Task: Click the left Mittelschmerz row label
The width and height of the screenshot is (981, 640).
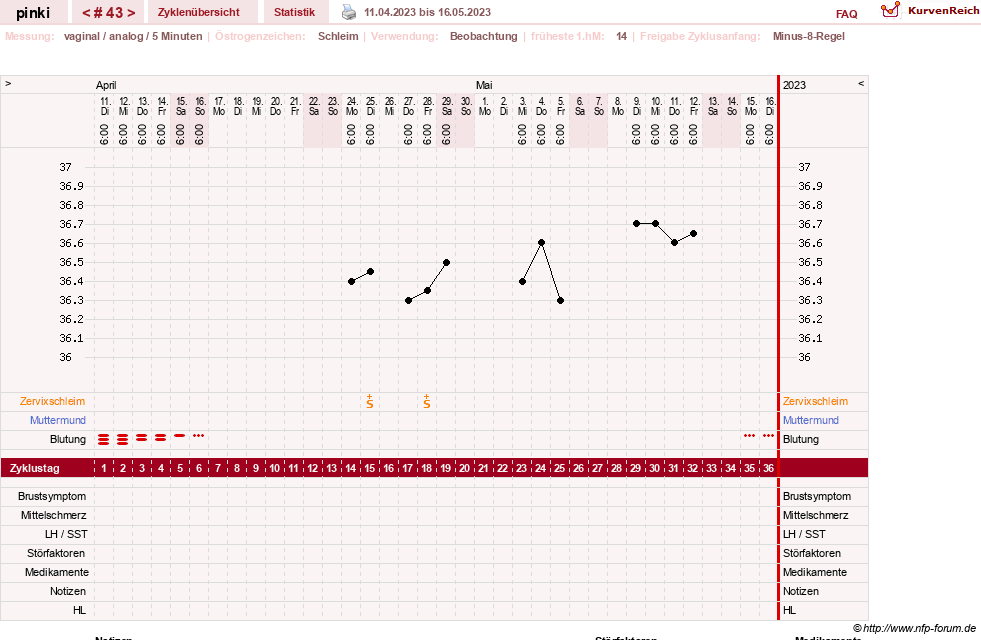Action: 53,516
